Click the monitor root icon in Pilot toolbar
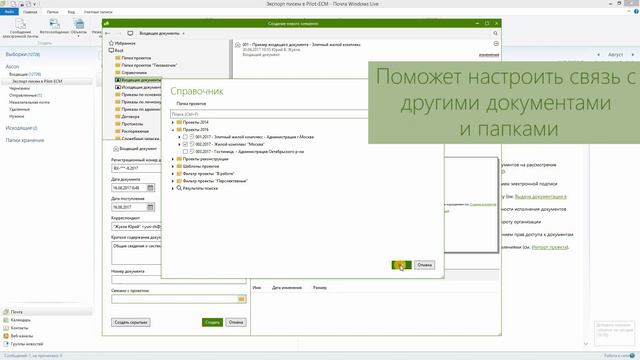640x360 pixels. [130, 33]
